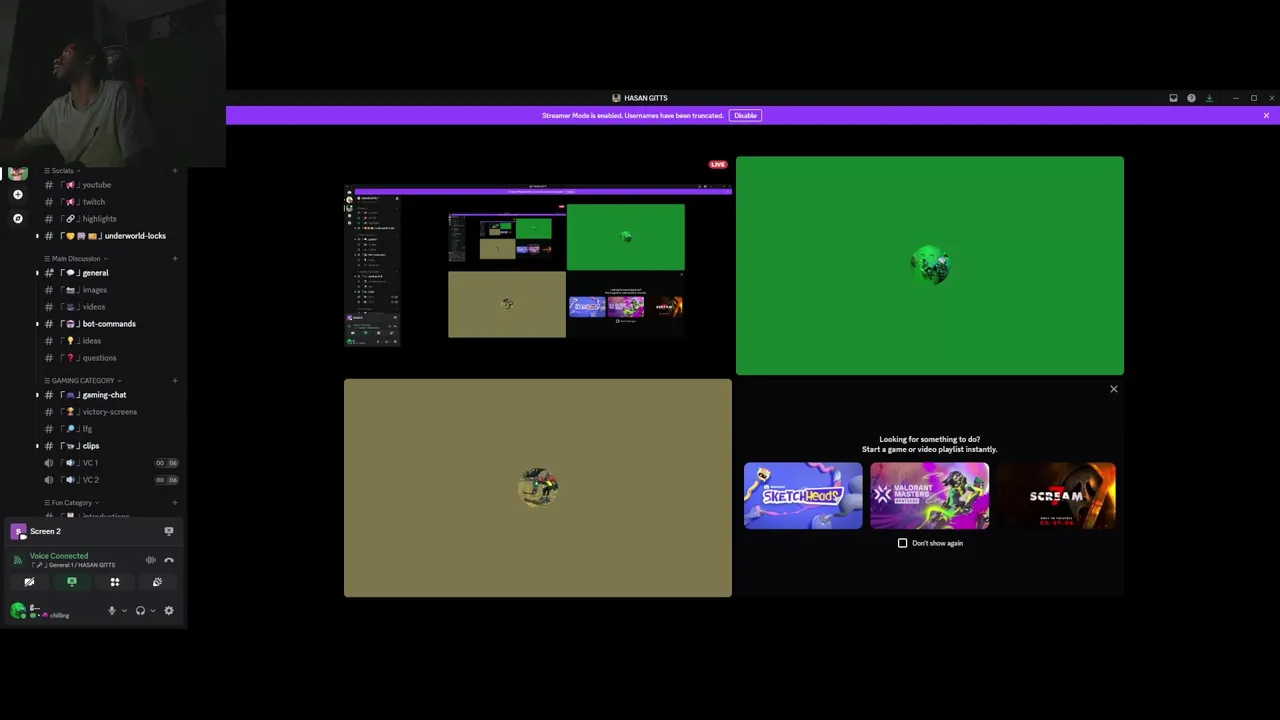The image size is (1280, 720).
Task: Open the Voice Connected status details
Action: (x=59, y=556)
